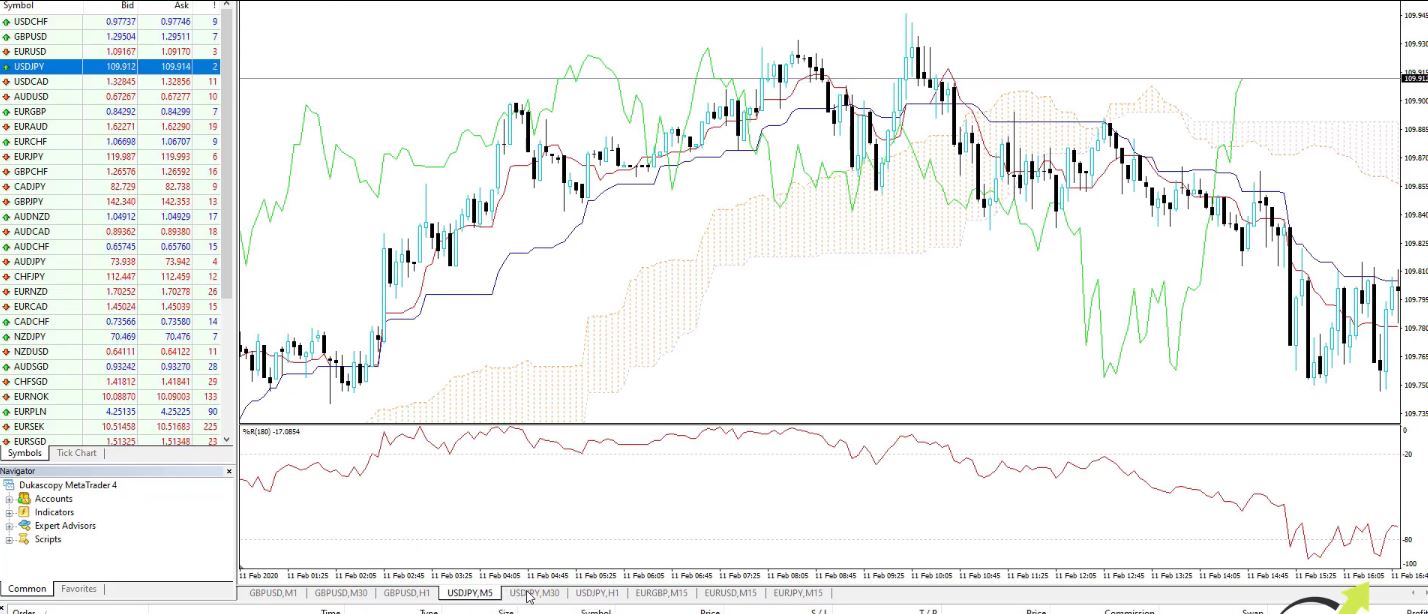Click the Expert Advisors icon in the Navigator
This screenshot has height=614, width=1428.
[26, 525]
